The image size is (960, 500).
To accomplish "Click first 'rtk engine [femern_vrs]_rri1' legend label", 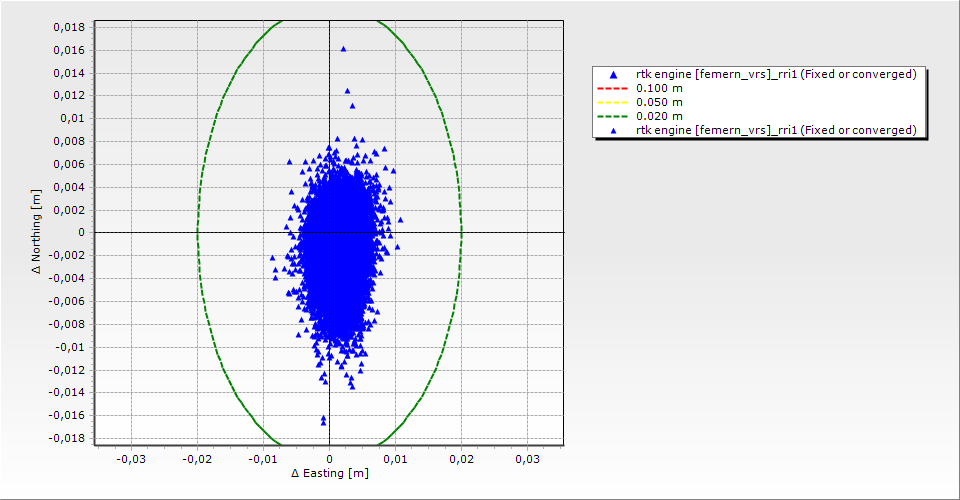I will (x=776, y=74).
